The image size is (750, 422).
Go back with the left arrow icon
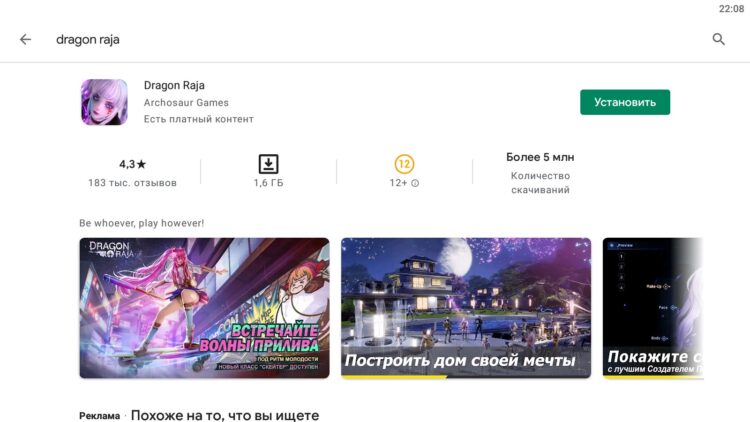(25, 39)
